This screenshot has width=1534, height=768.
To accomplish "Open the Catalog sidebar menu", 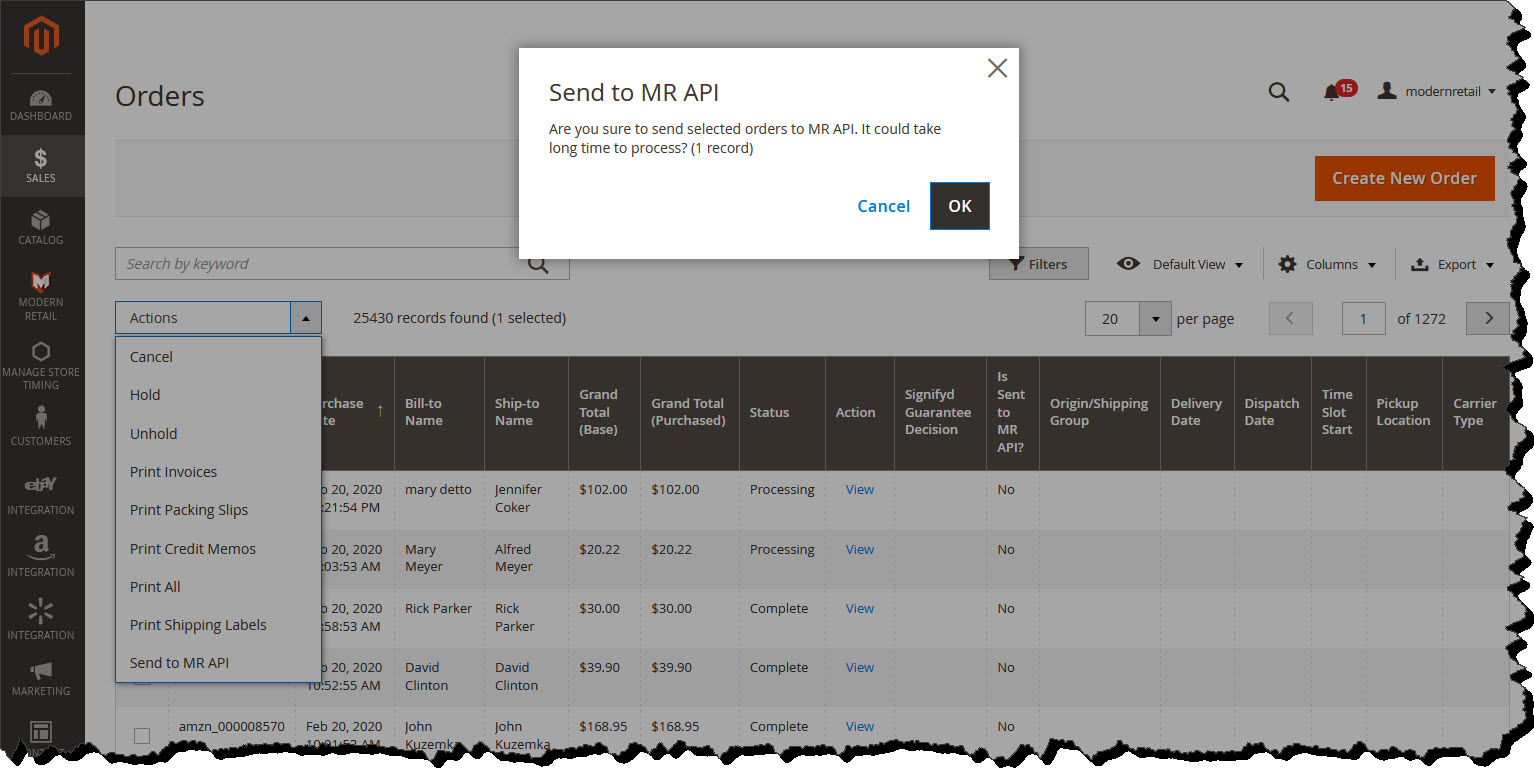I will click(41, 227).
